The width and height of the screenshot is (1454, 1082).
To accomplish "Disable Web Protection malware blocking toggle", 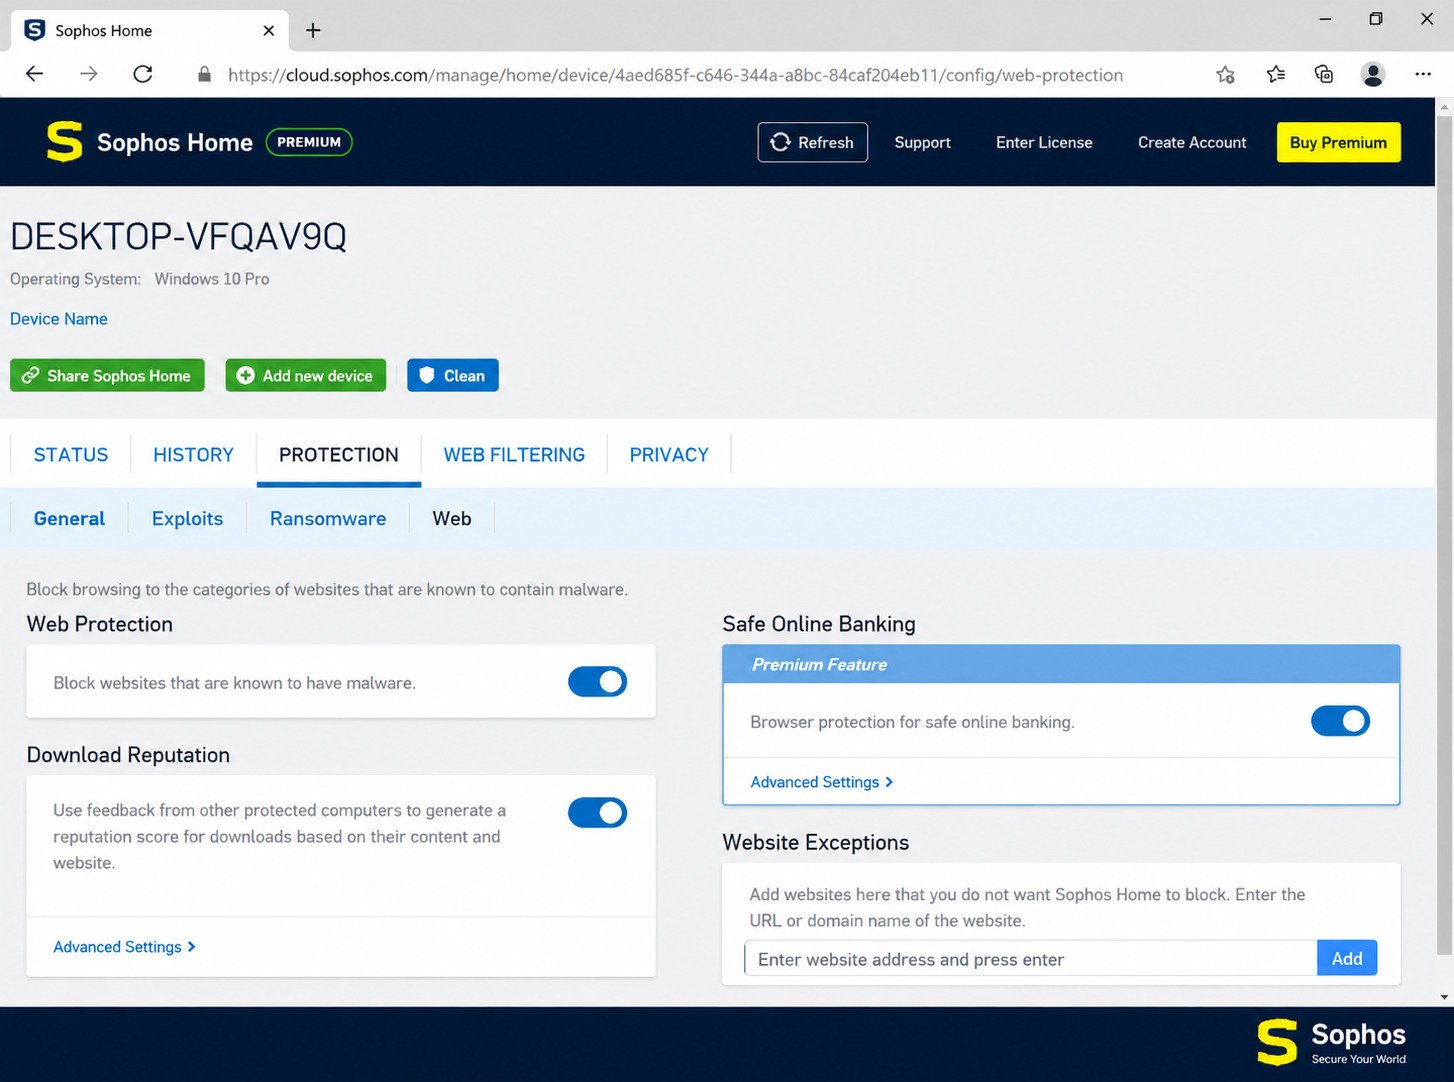I will tap(597, 682).
